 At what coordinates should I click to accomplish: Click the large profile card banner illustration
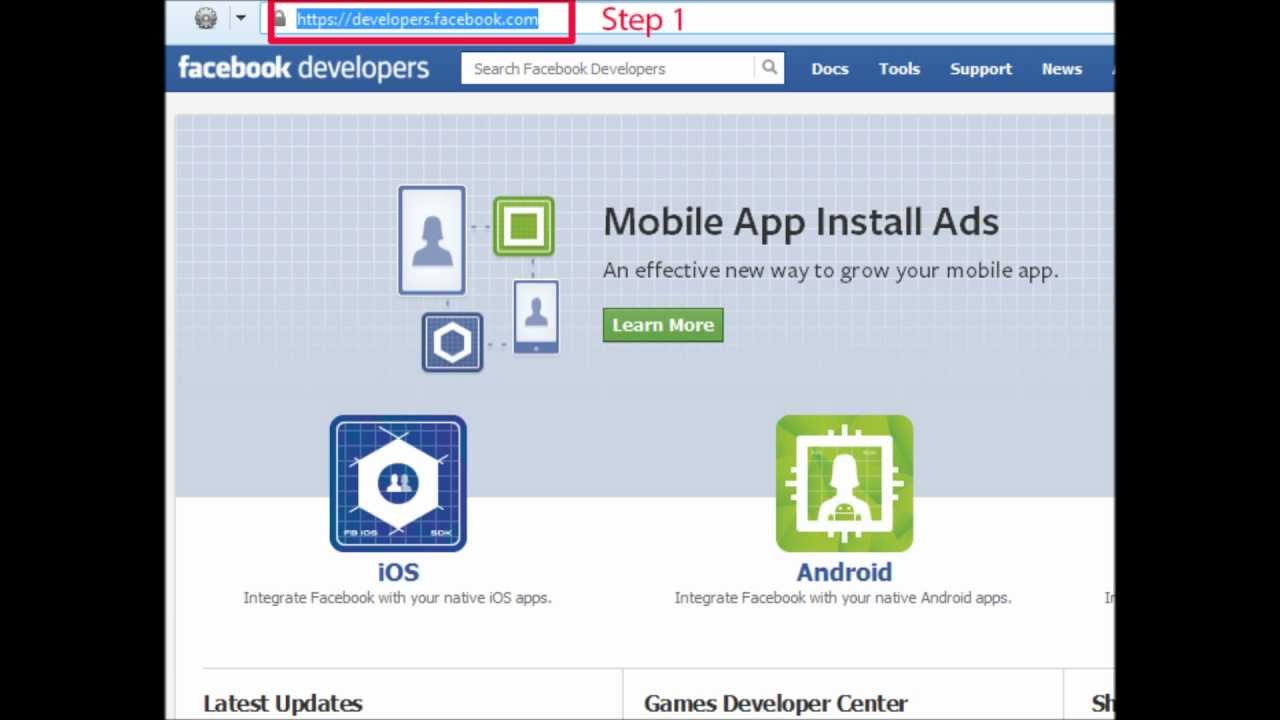[x=432, y=240]
